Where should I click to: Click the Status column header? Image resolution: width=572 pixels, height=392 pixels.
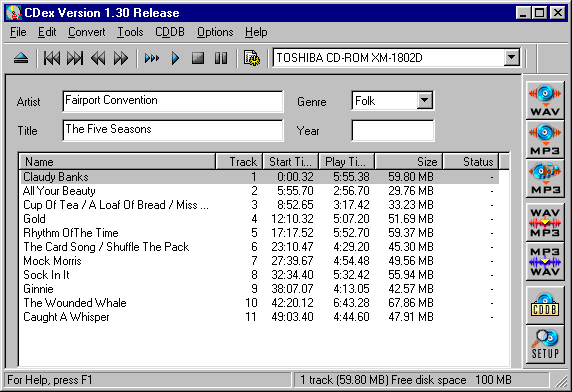(471, 162)
